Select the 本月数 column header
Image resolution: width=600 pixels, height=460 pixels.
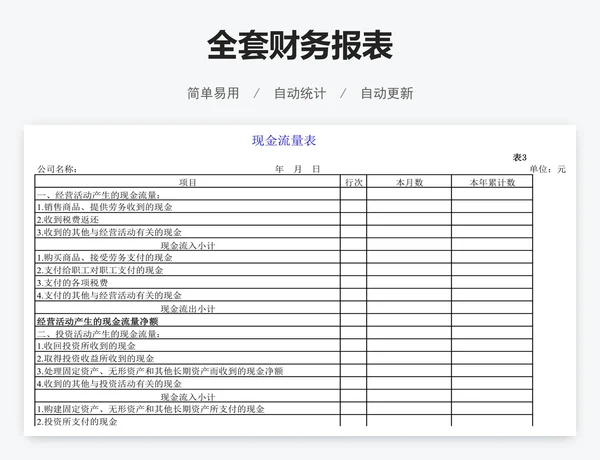(x=409, y=183)
